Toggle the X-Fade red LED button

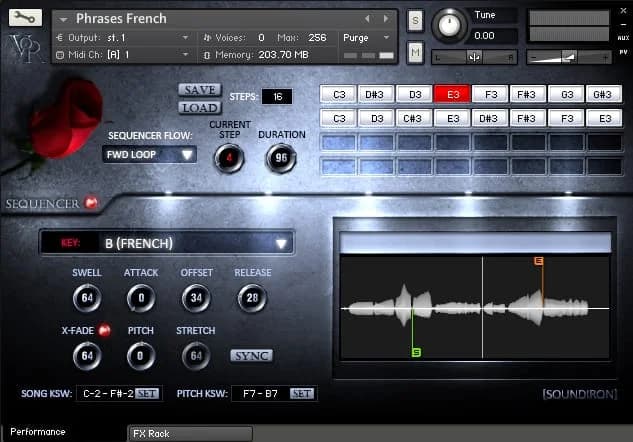pos(104,331)
